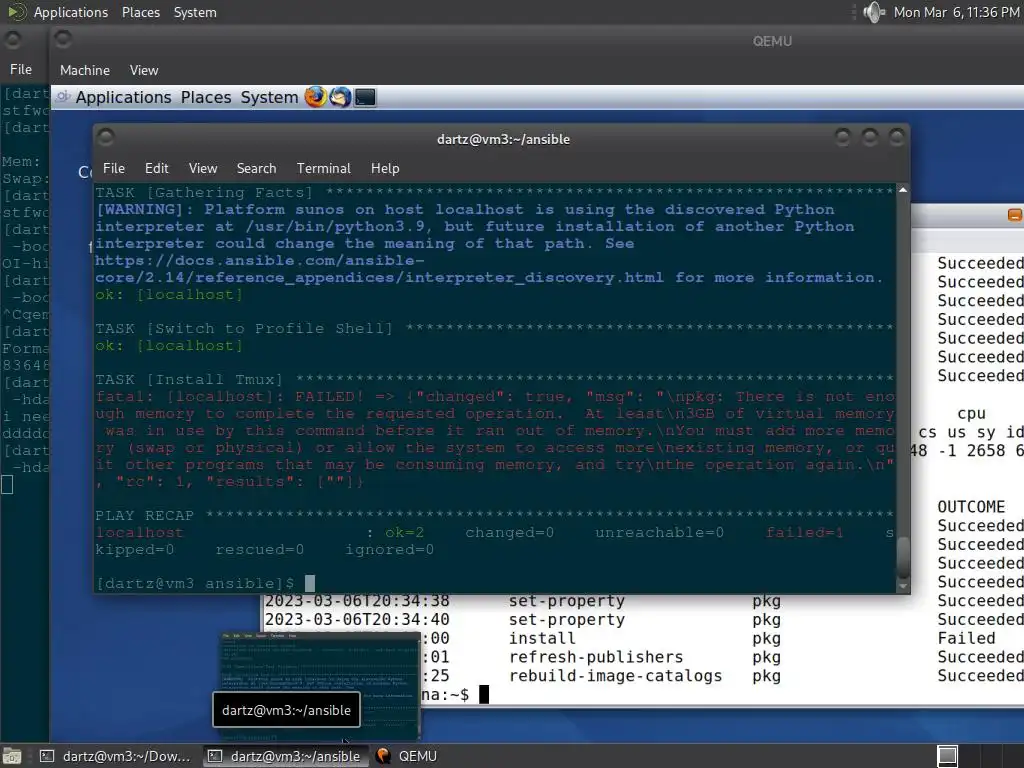Switch to the QEMU taskbar entry
Screen dimensions: 1024x768
tap(407, 756)
